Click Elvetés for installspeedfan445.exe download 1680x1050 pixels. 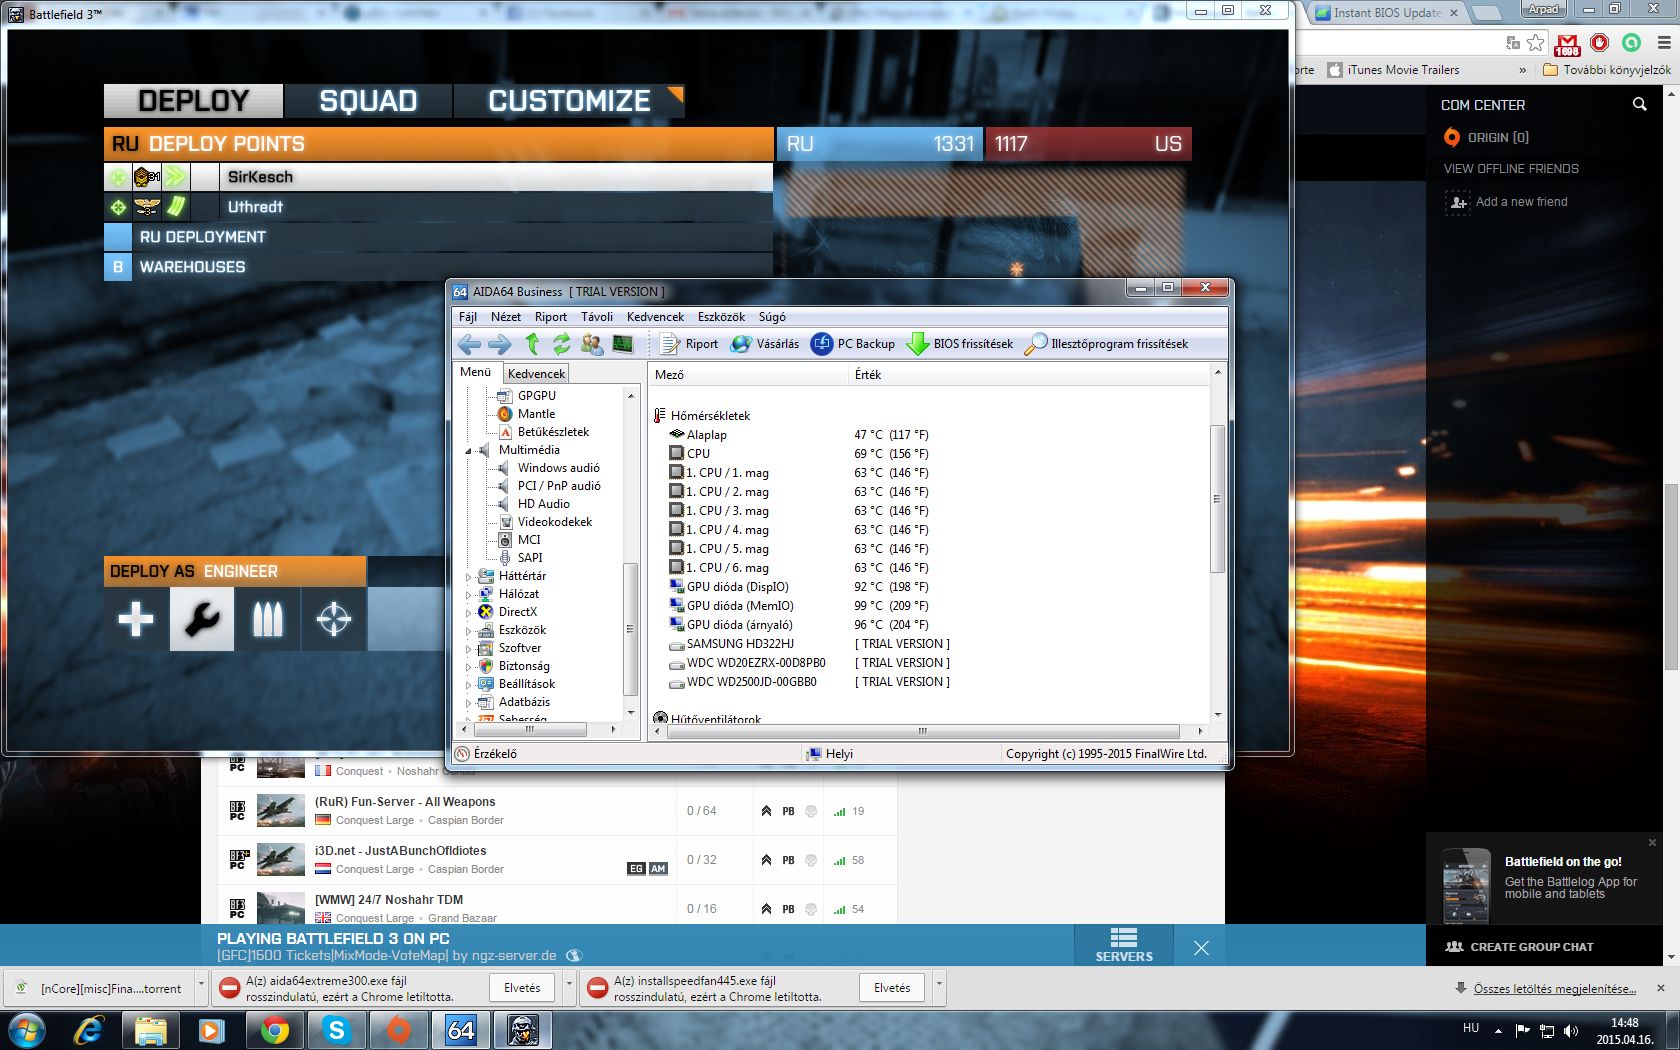[892, 988]
